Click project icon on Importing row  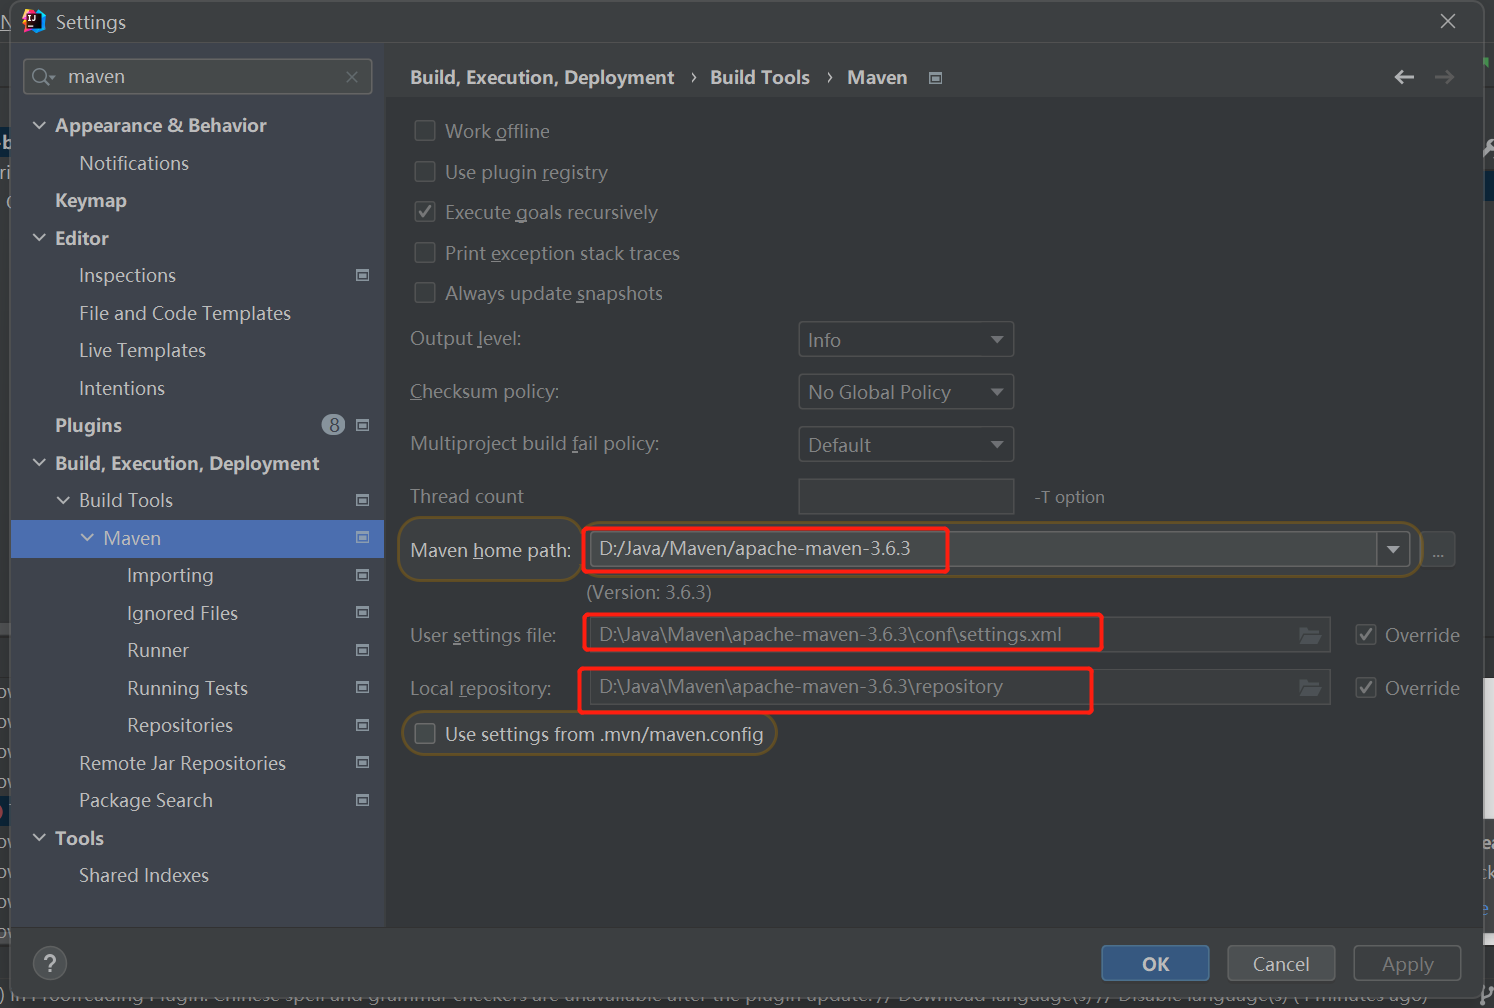[x=363, y=575]
